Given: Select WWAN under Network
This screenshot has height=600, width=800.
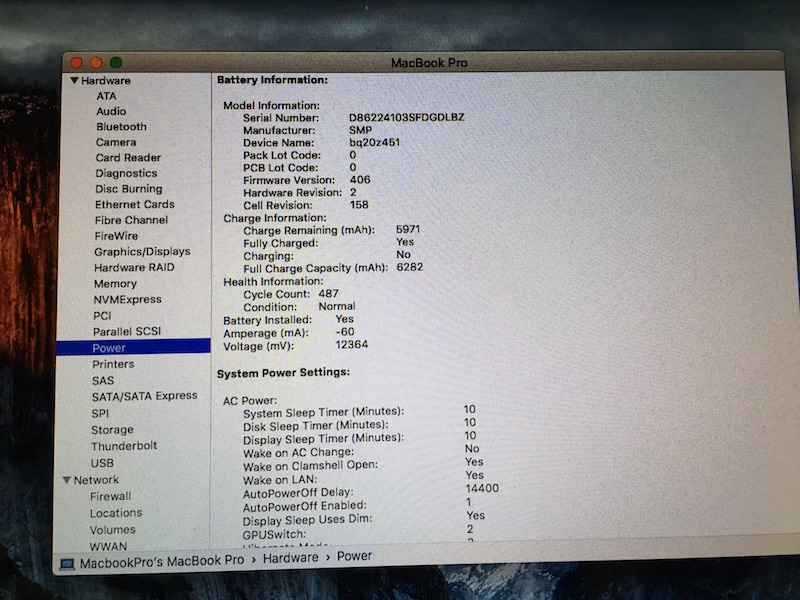Looking at the screenshot, I should point(108,546).
